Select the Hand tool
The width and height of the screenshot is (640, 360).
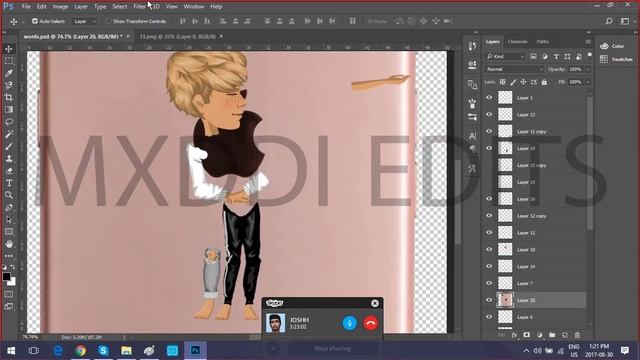point(9,244)
